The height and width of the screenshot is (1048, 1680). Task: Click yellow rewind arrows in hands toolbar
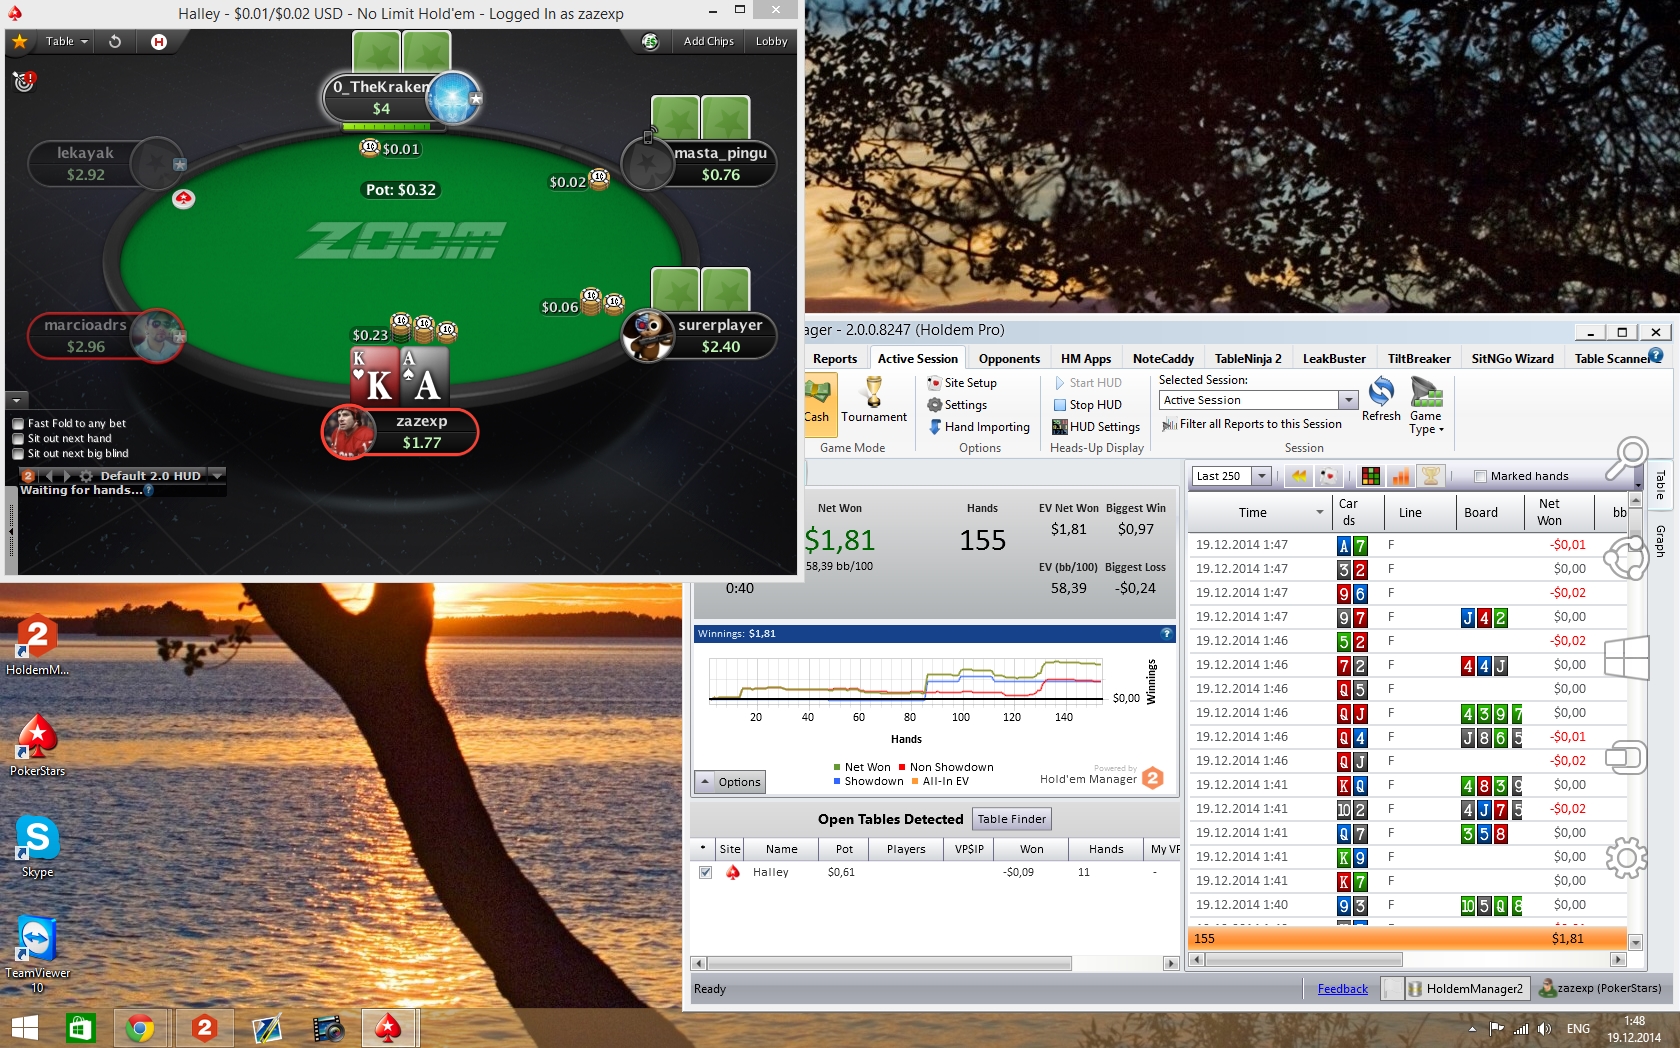tap(1298, 476)
